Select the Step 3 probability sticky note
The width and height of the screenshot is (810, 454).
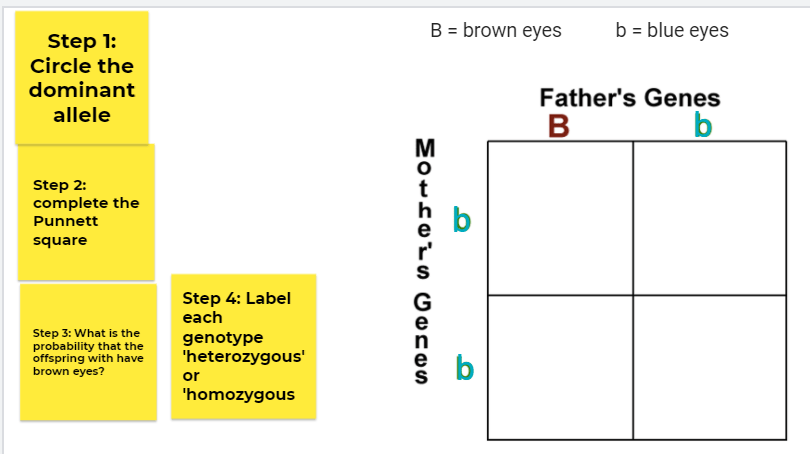(88, 351)
